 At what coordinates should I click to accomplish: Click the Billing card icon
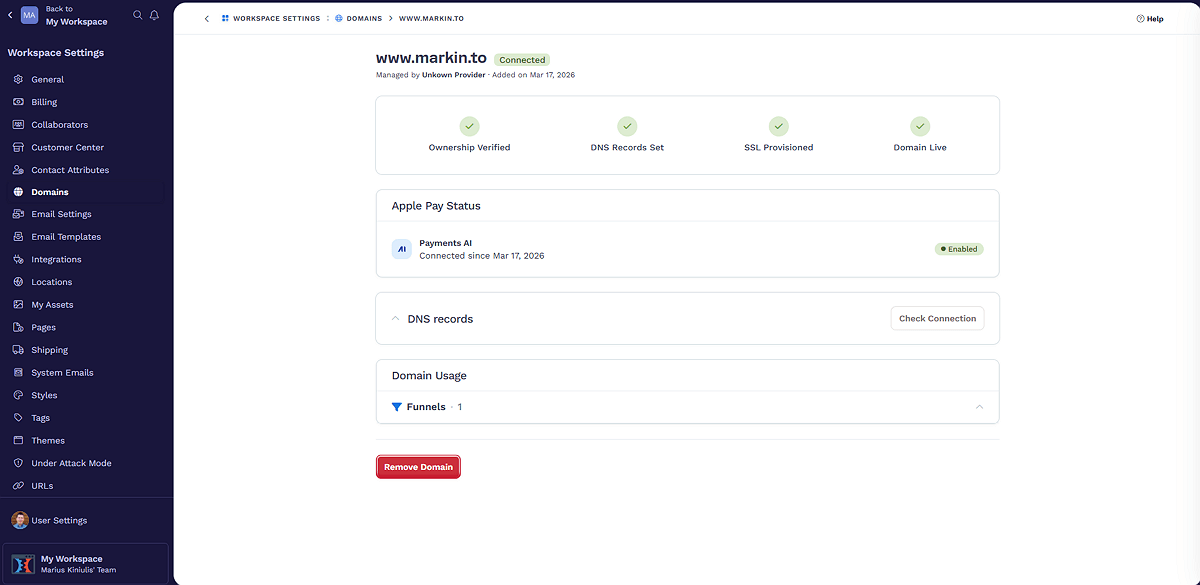pyautogui.click(x=19, y=102)
